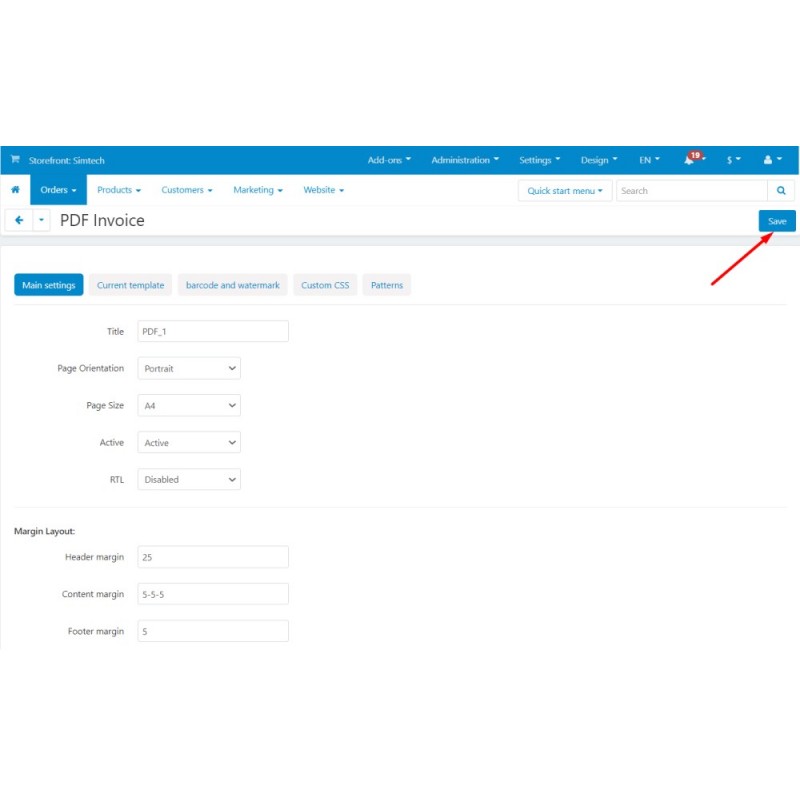Viewport: 800px width, 800px height.
Task: Select the Custom CSS tab
Action: point(325,285)
